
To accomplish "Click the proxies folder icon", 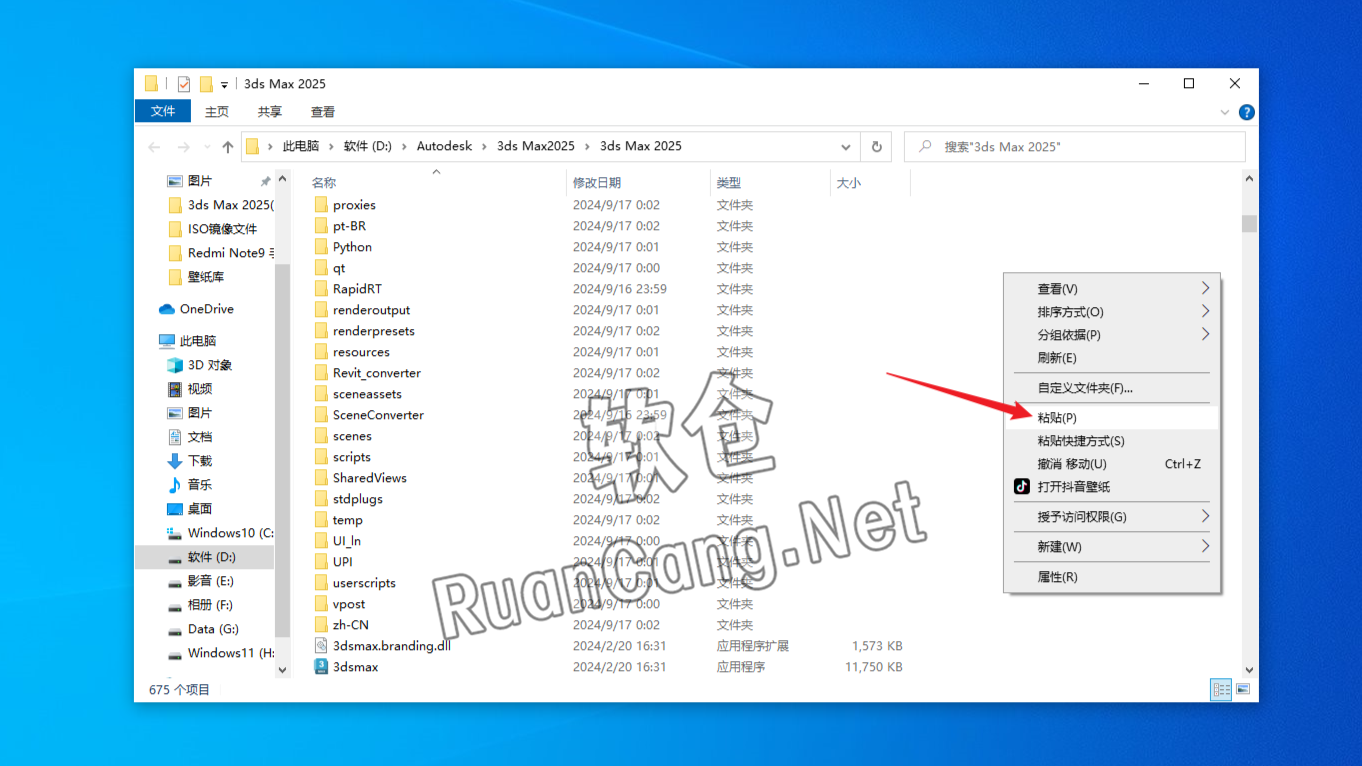I will tap(321, 205).
